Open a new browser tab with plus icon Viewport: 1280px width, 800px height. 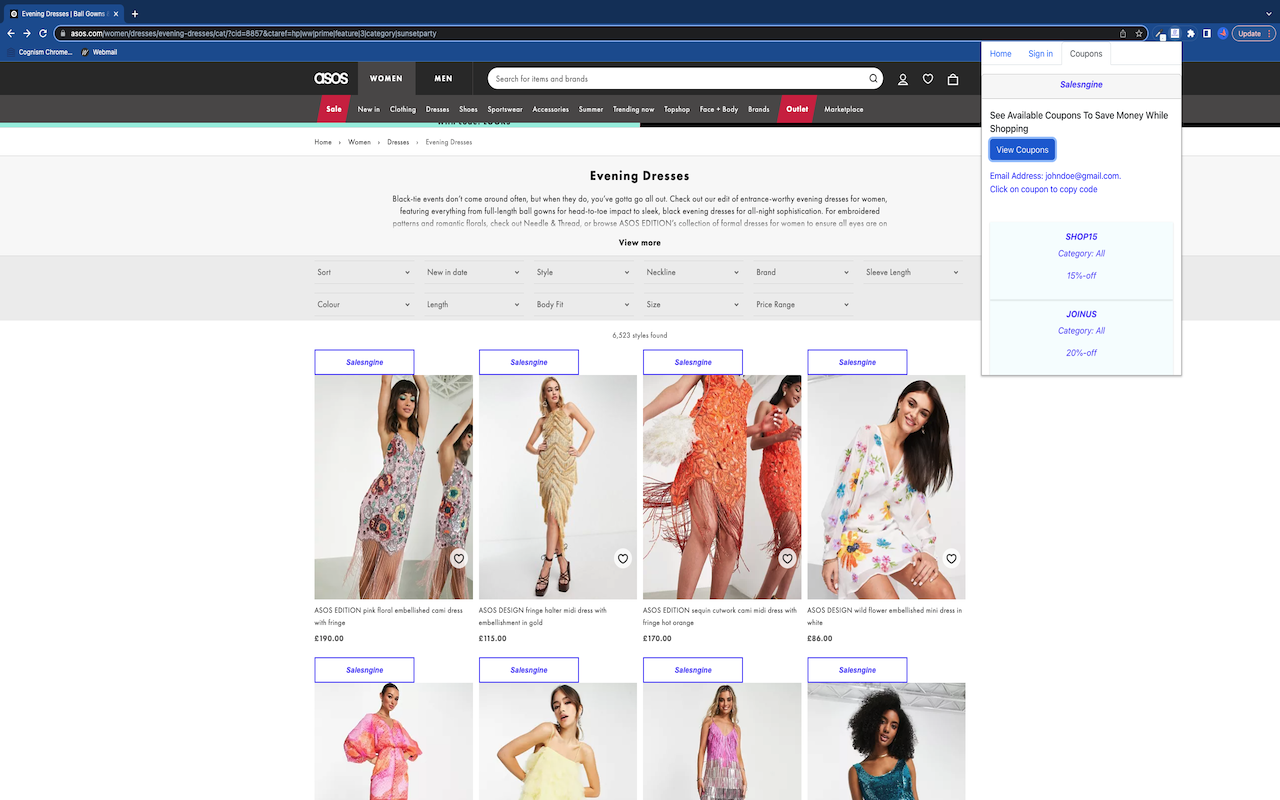coord(135,14)
